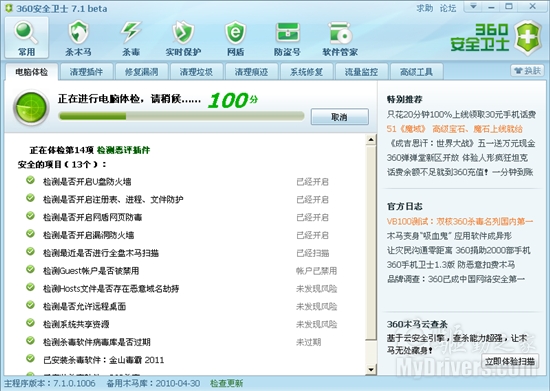Click the checkmark icon beside 检测是否开启U盘防火墙

(31, 180)
